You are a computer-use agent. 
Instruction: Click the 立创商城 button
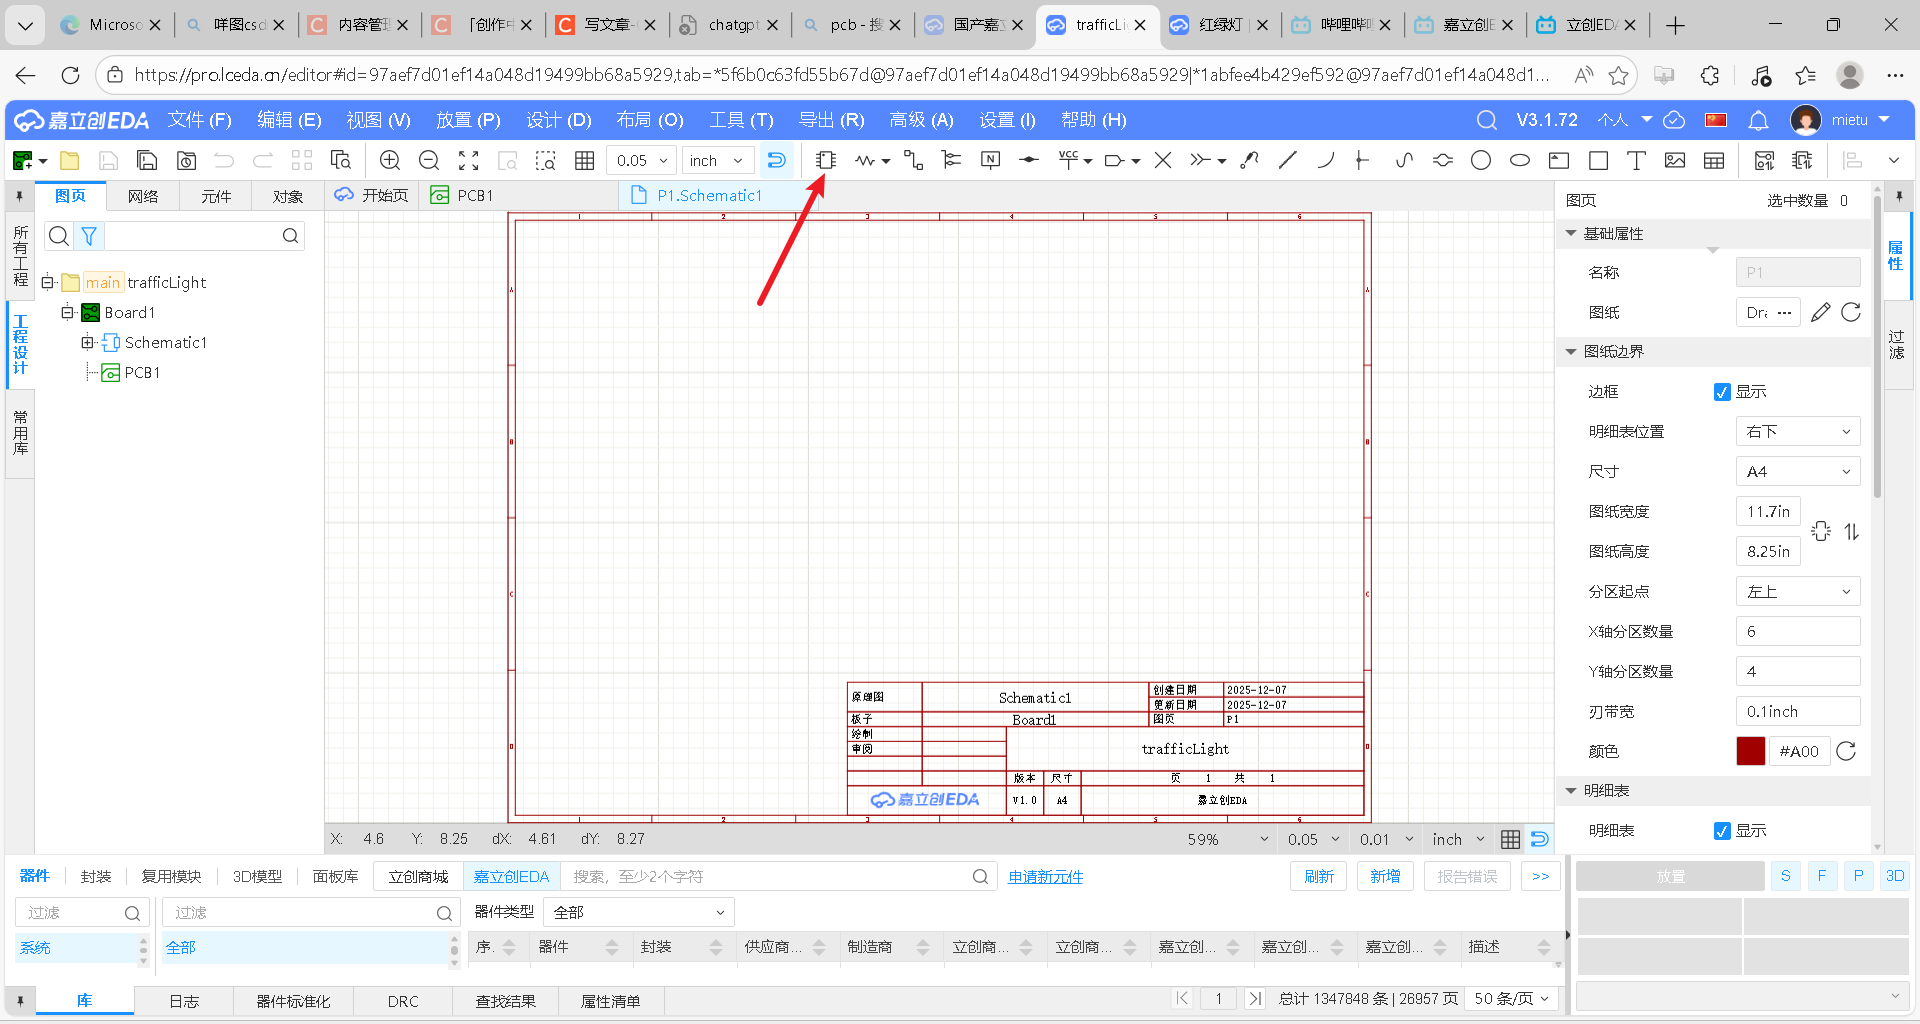pyautogui.click(x=418, y=877)
